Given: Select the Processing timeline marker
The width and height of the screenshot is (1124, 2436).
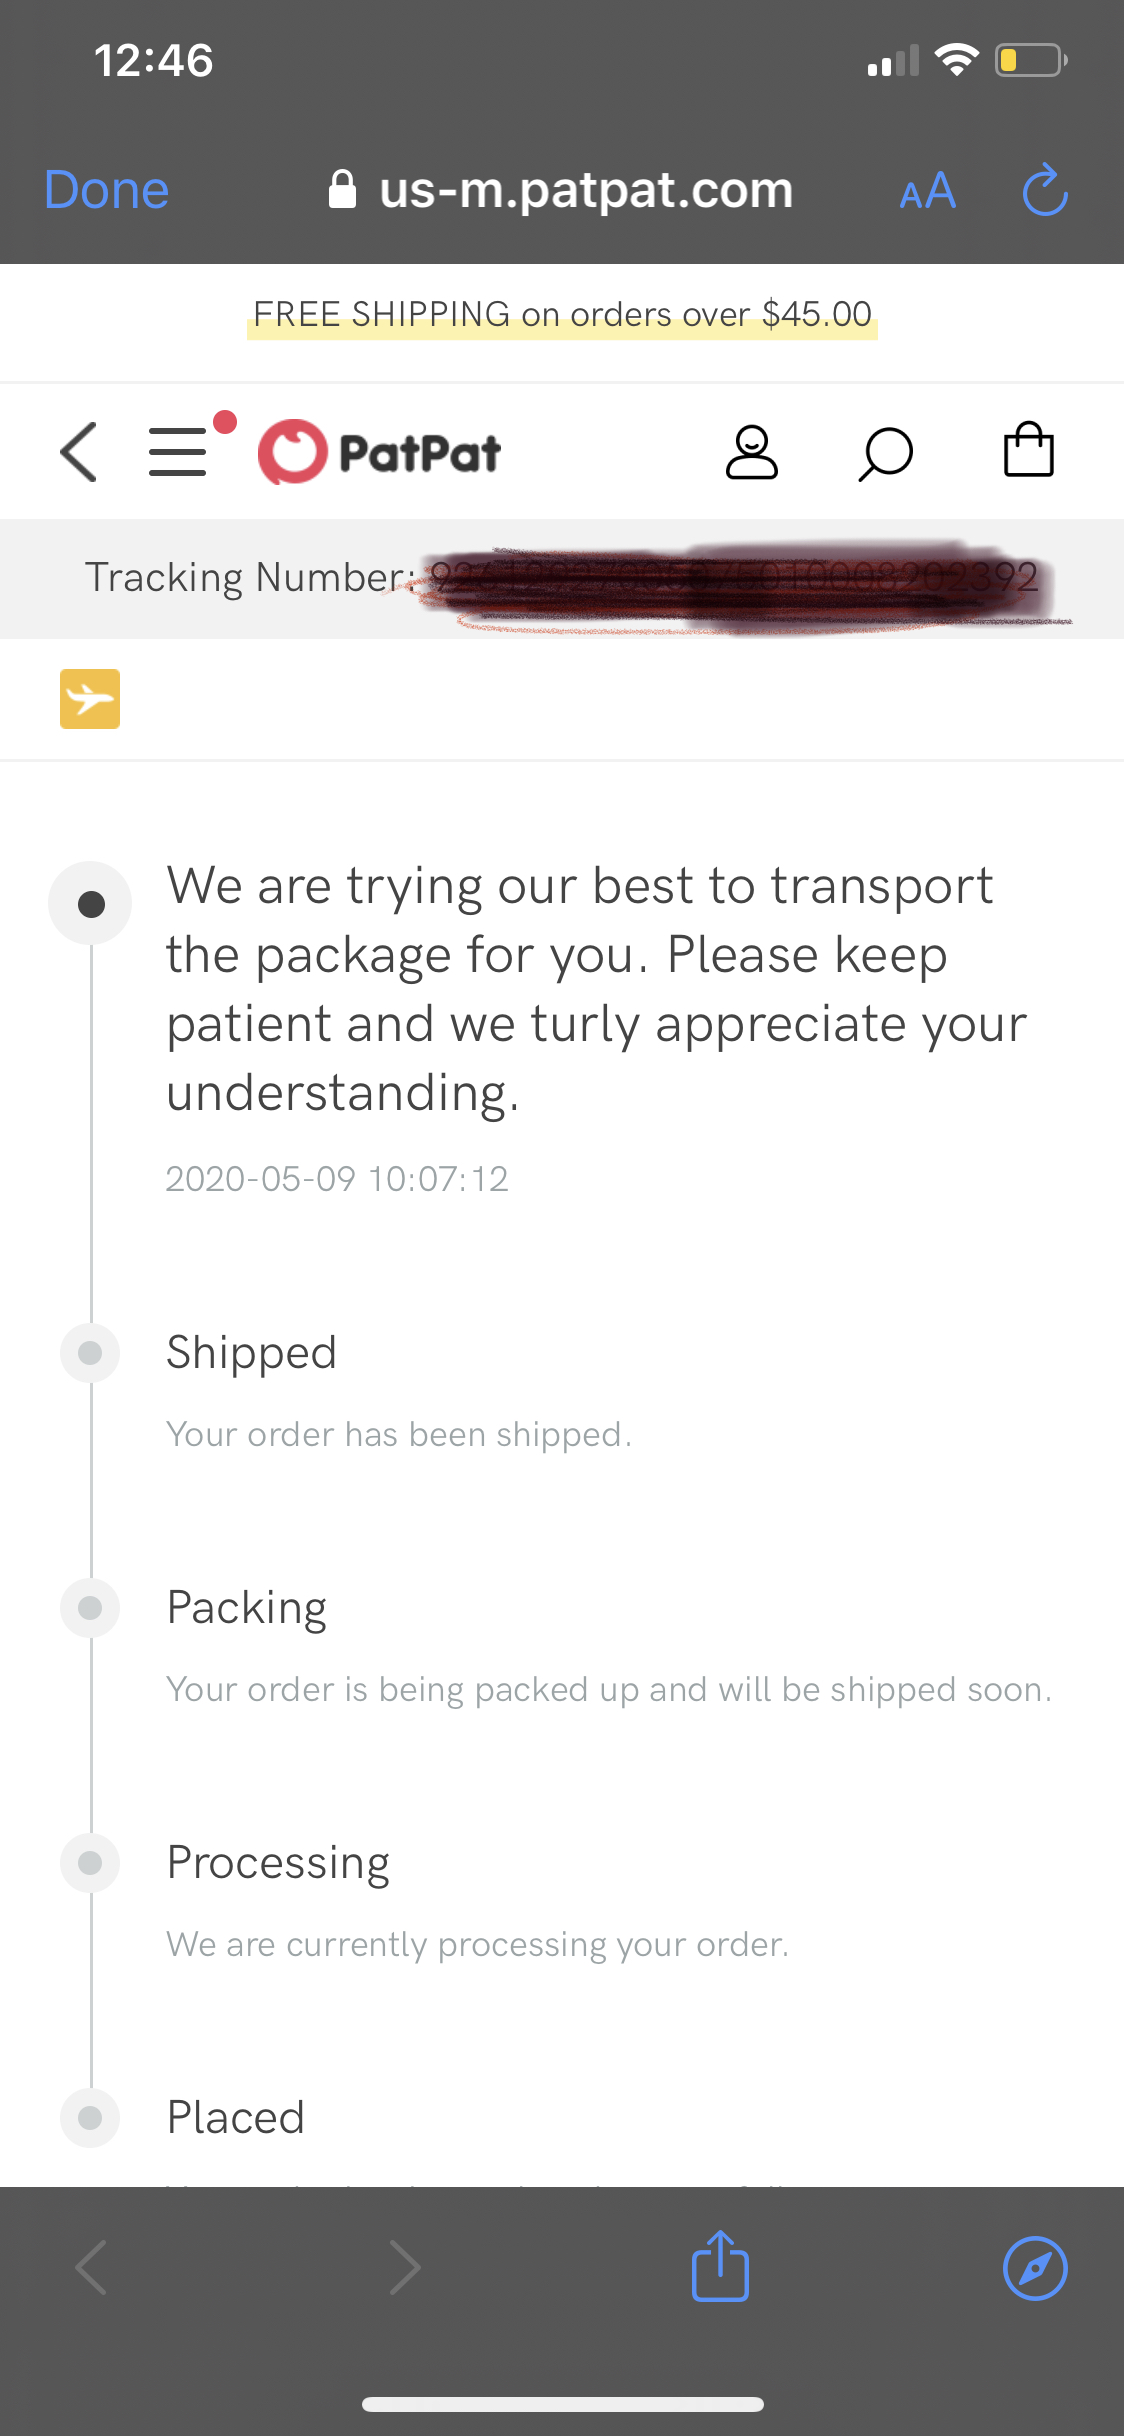Looking at the screenshot, I should (x=90, y=1863).
